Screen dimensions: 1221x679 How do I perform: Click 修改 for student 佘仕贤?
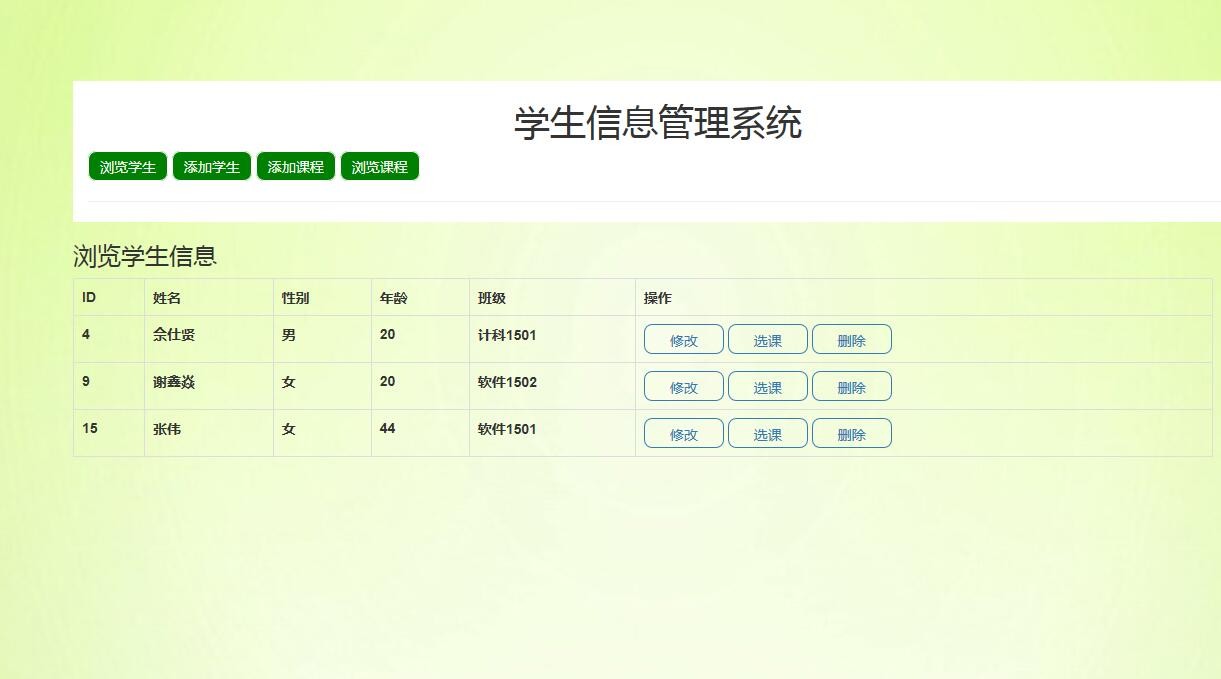tap(684, 340)
